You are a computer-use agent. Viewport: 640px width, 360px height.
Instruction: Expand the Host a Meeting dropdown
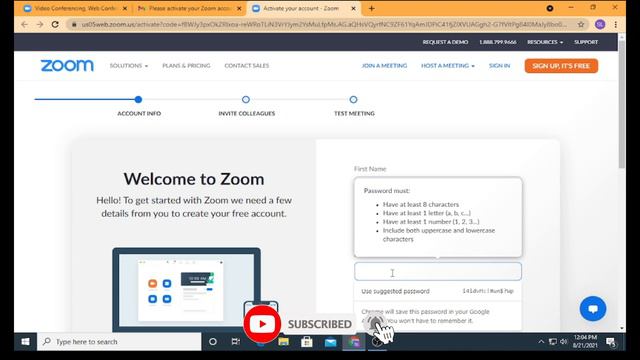click(x=448, y=66)
